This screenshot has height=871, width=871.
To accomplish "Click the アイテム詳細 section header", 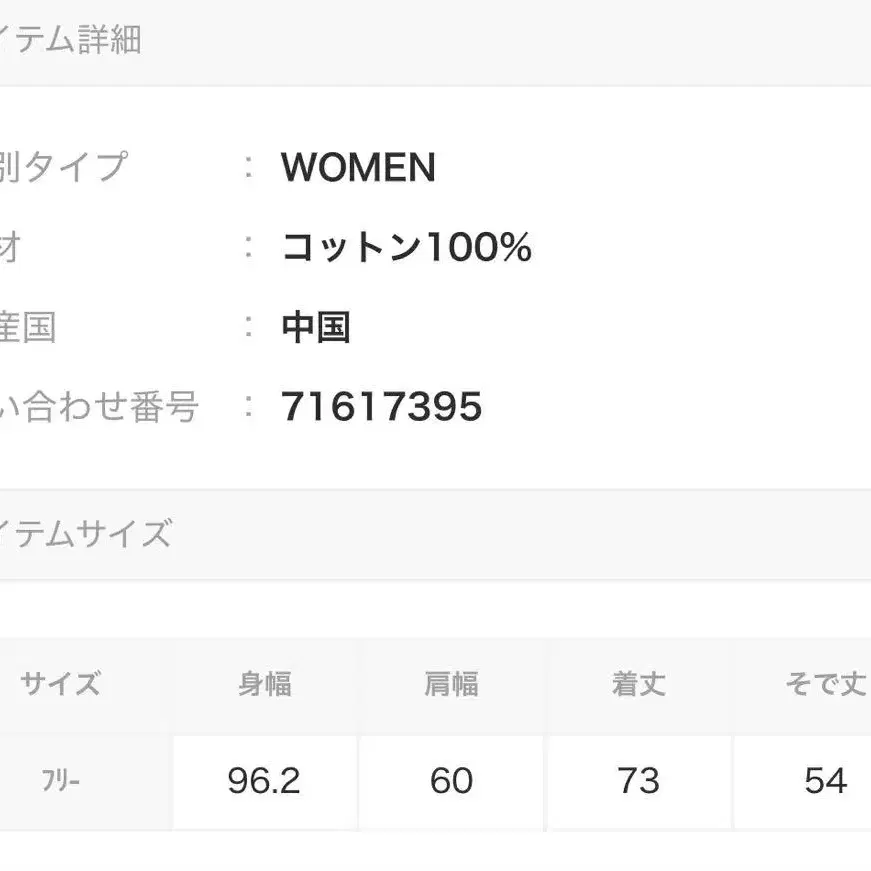I will click(70, 40).
